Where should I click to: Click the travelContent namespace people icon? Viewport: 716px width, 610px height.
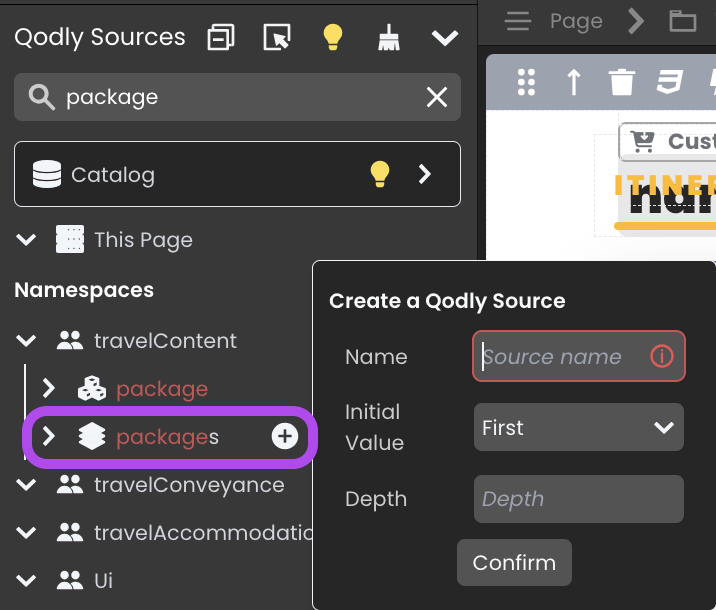(x=70, y=341)
